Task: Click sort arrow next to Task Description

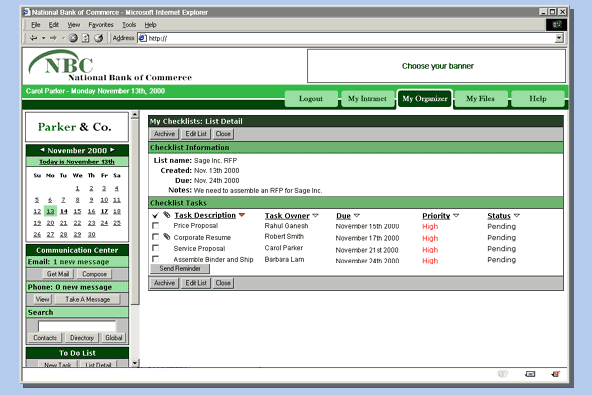Action: tap(242, 215)
